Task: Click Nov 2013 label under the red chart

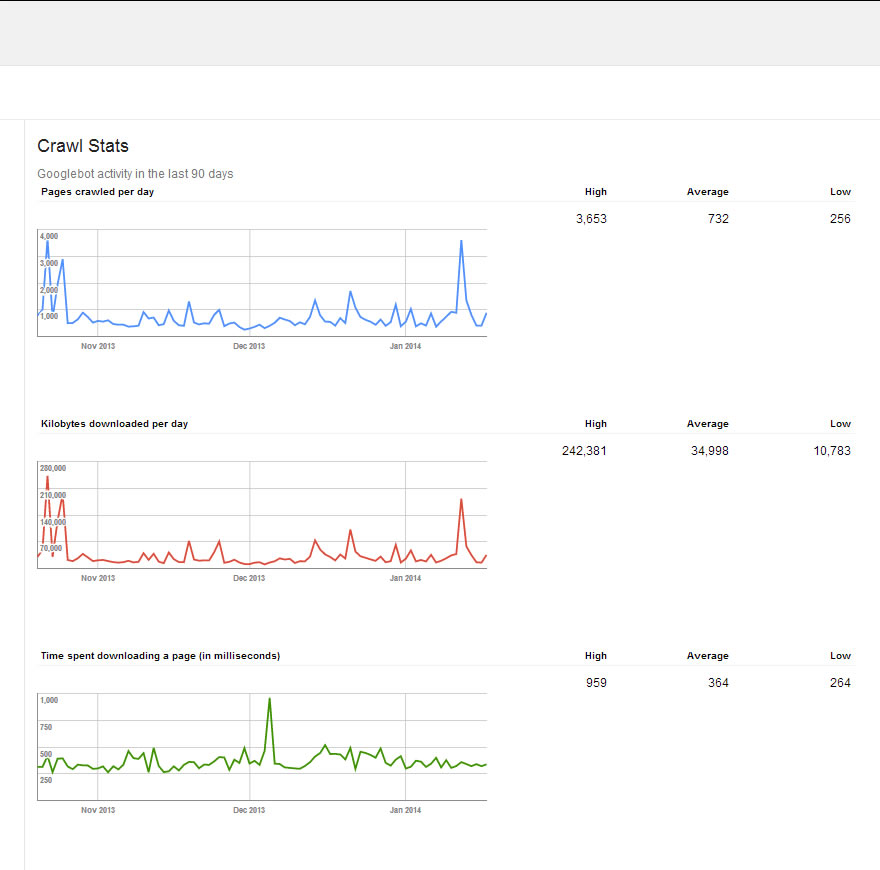Action: point(97,578)
